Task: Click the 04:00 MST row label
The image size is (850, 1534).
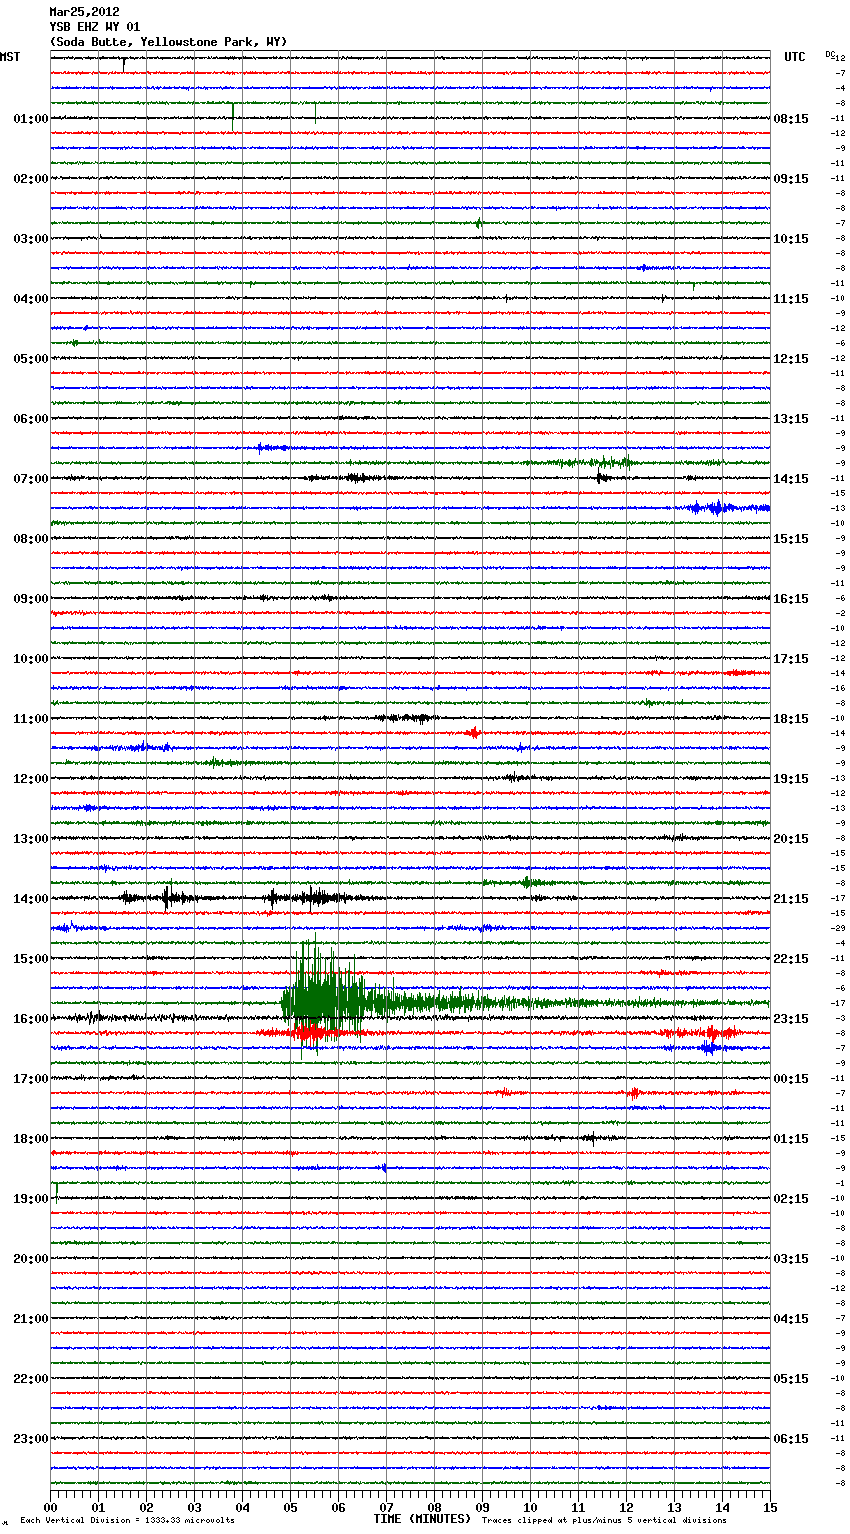Action: 31,299
